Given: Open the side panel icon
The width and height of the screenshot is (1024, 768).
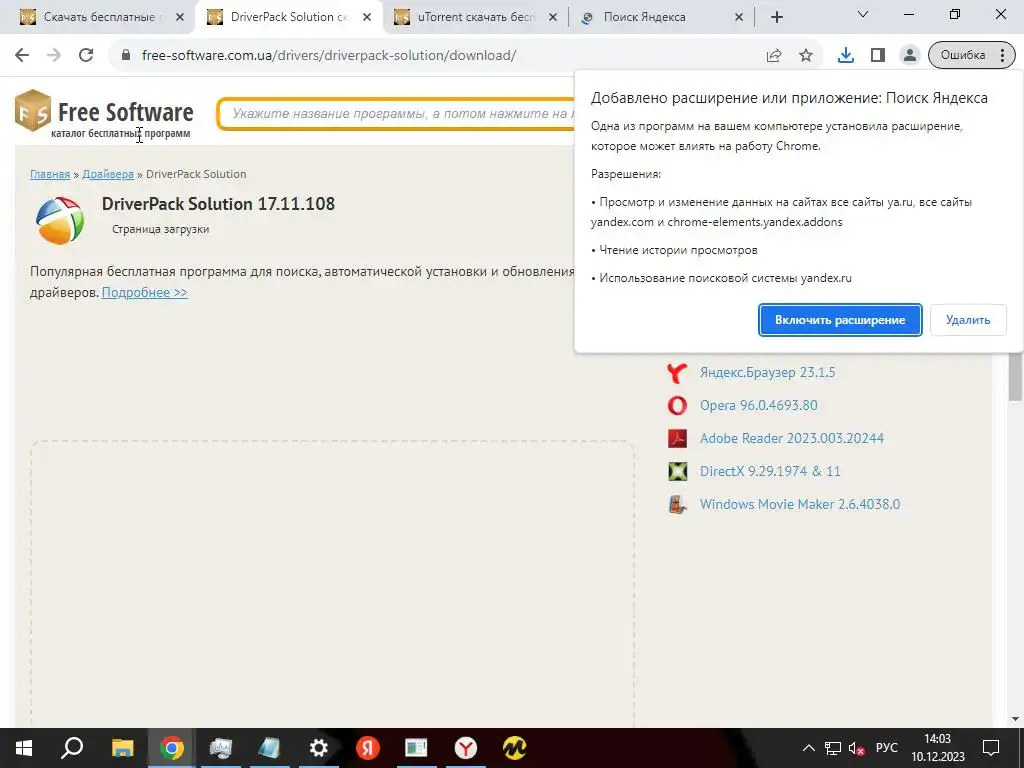Looking at the screenshot, I should 878,56.
